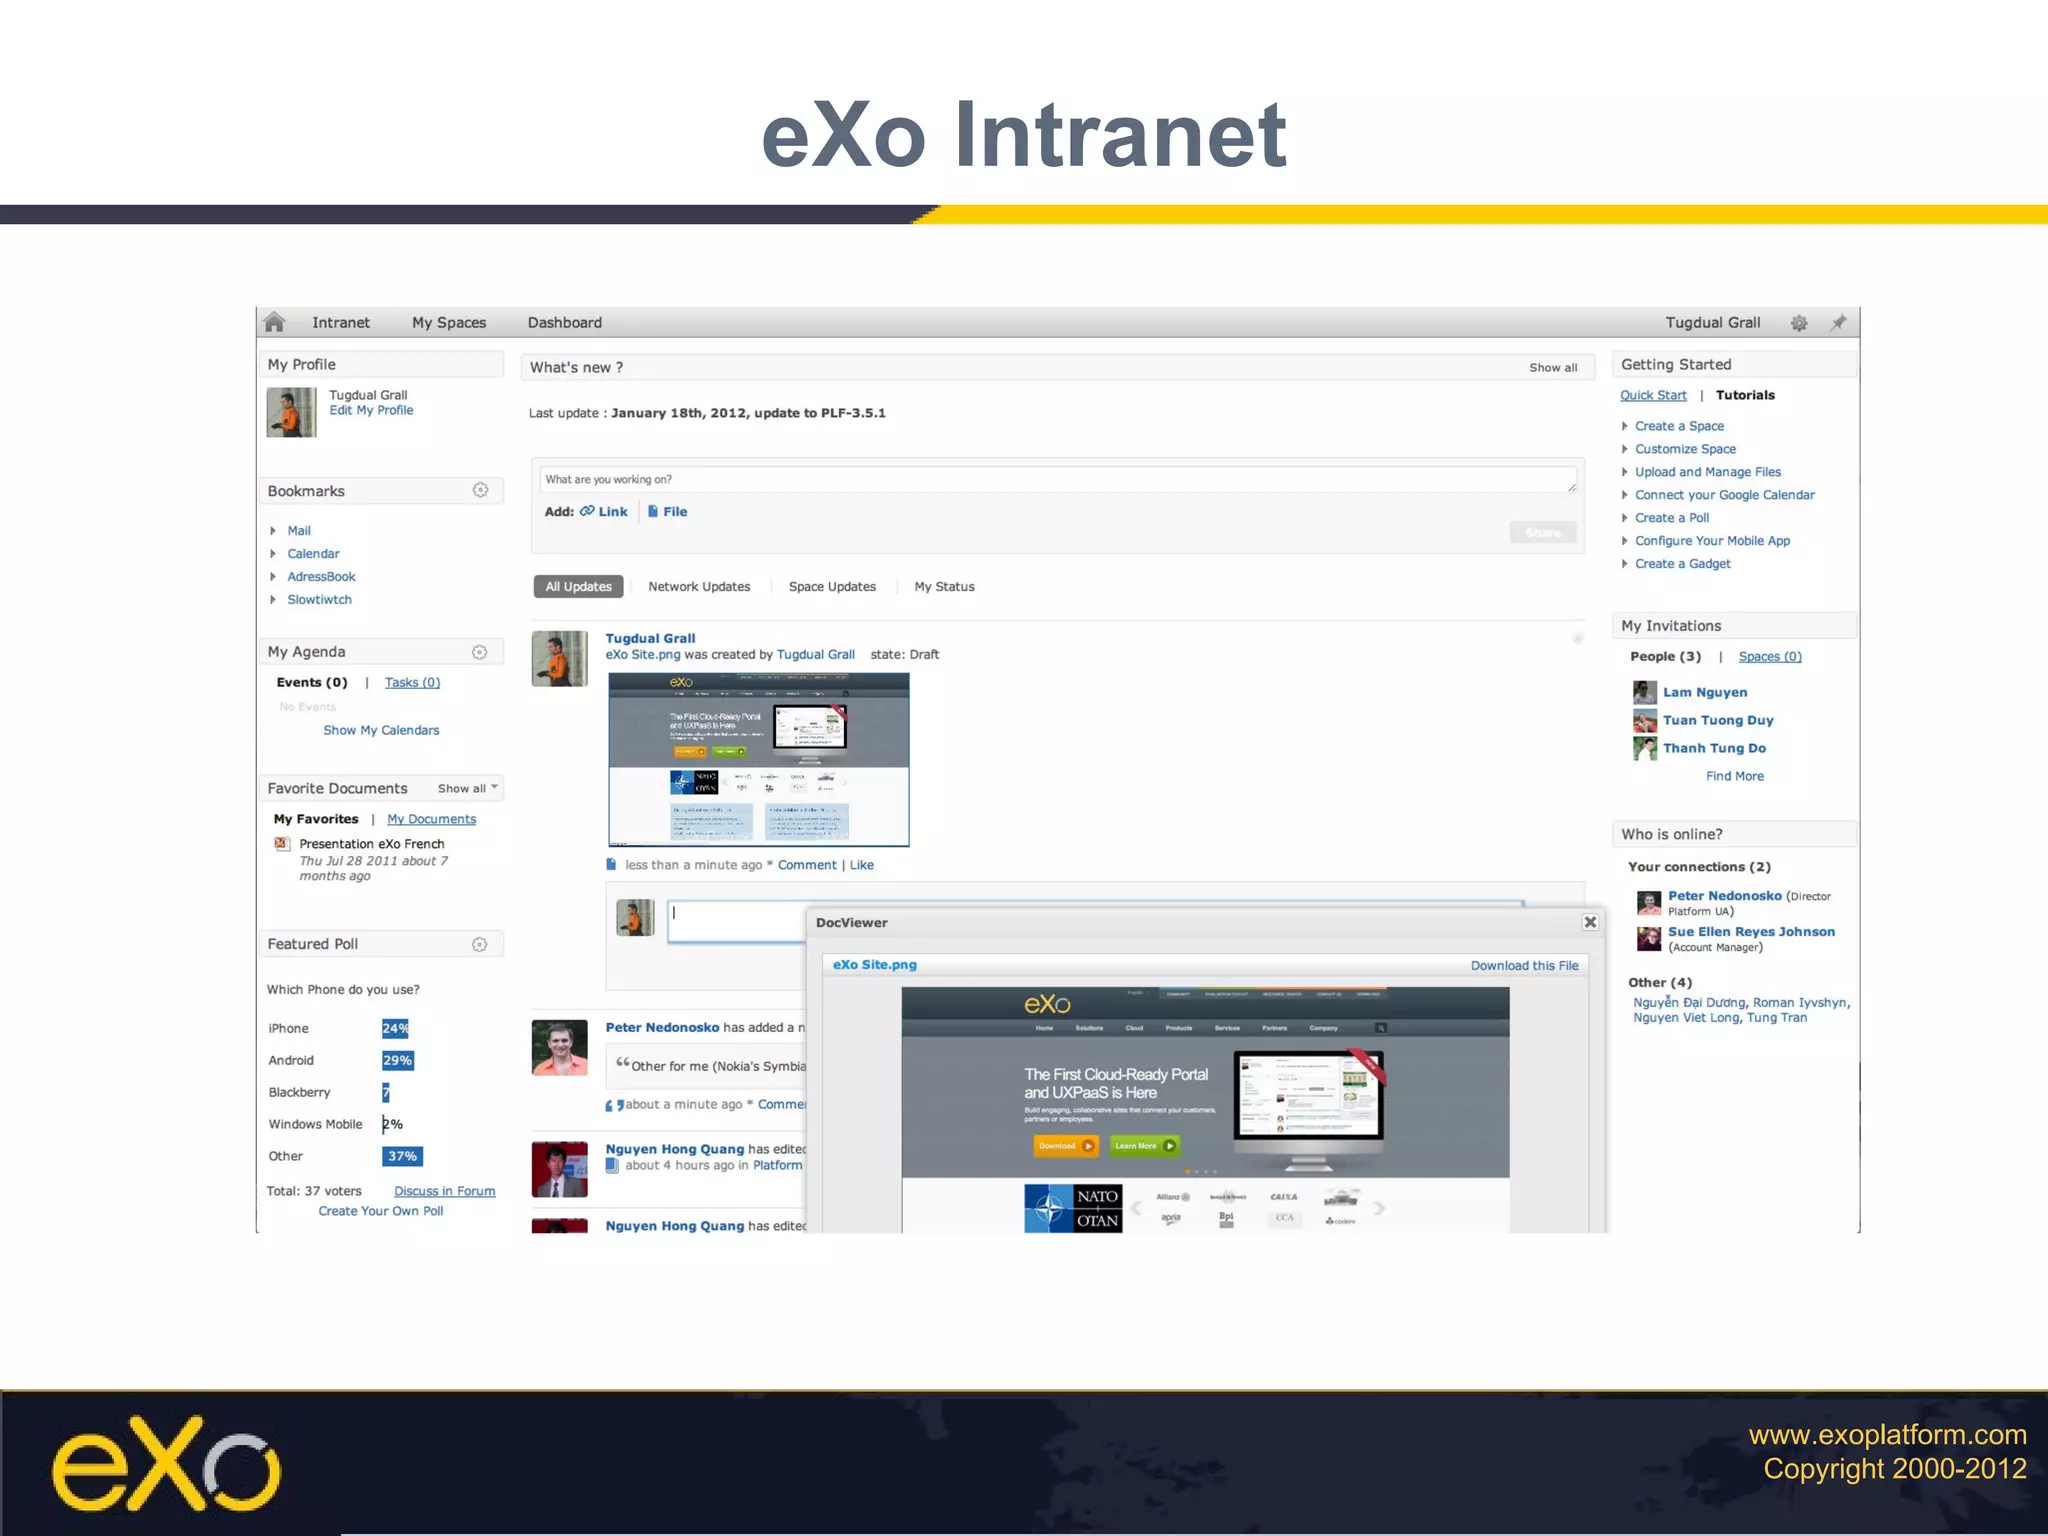Click Download this File link
2048x1536 pixels.
click(1524, 965)
